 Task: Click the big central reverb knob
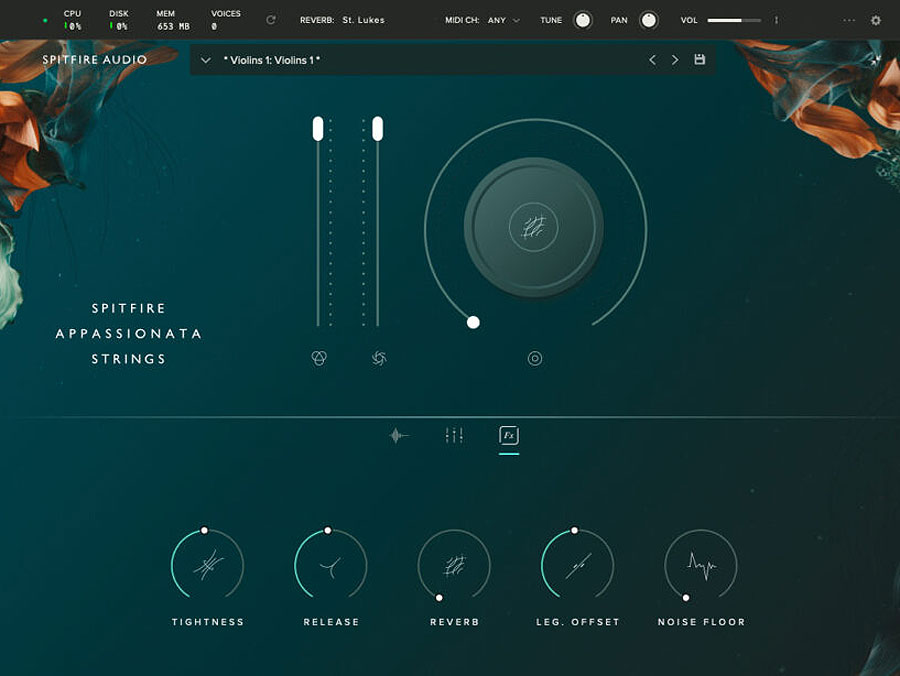point(534,227)
